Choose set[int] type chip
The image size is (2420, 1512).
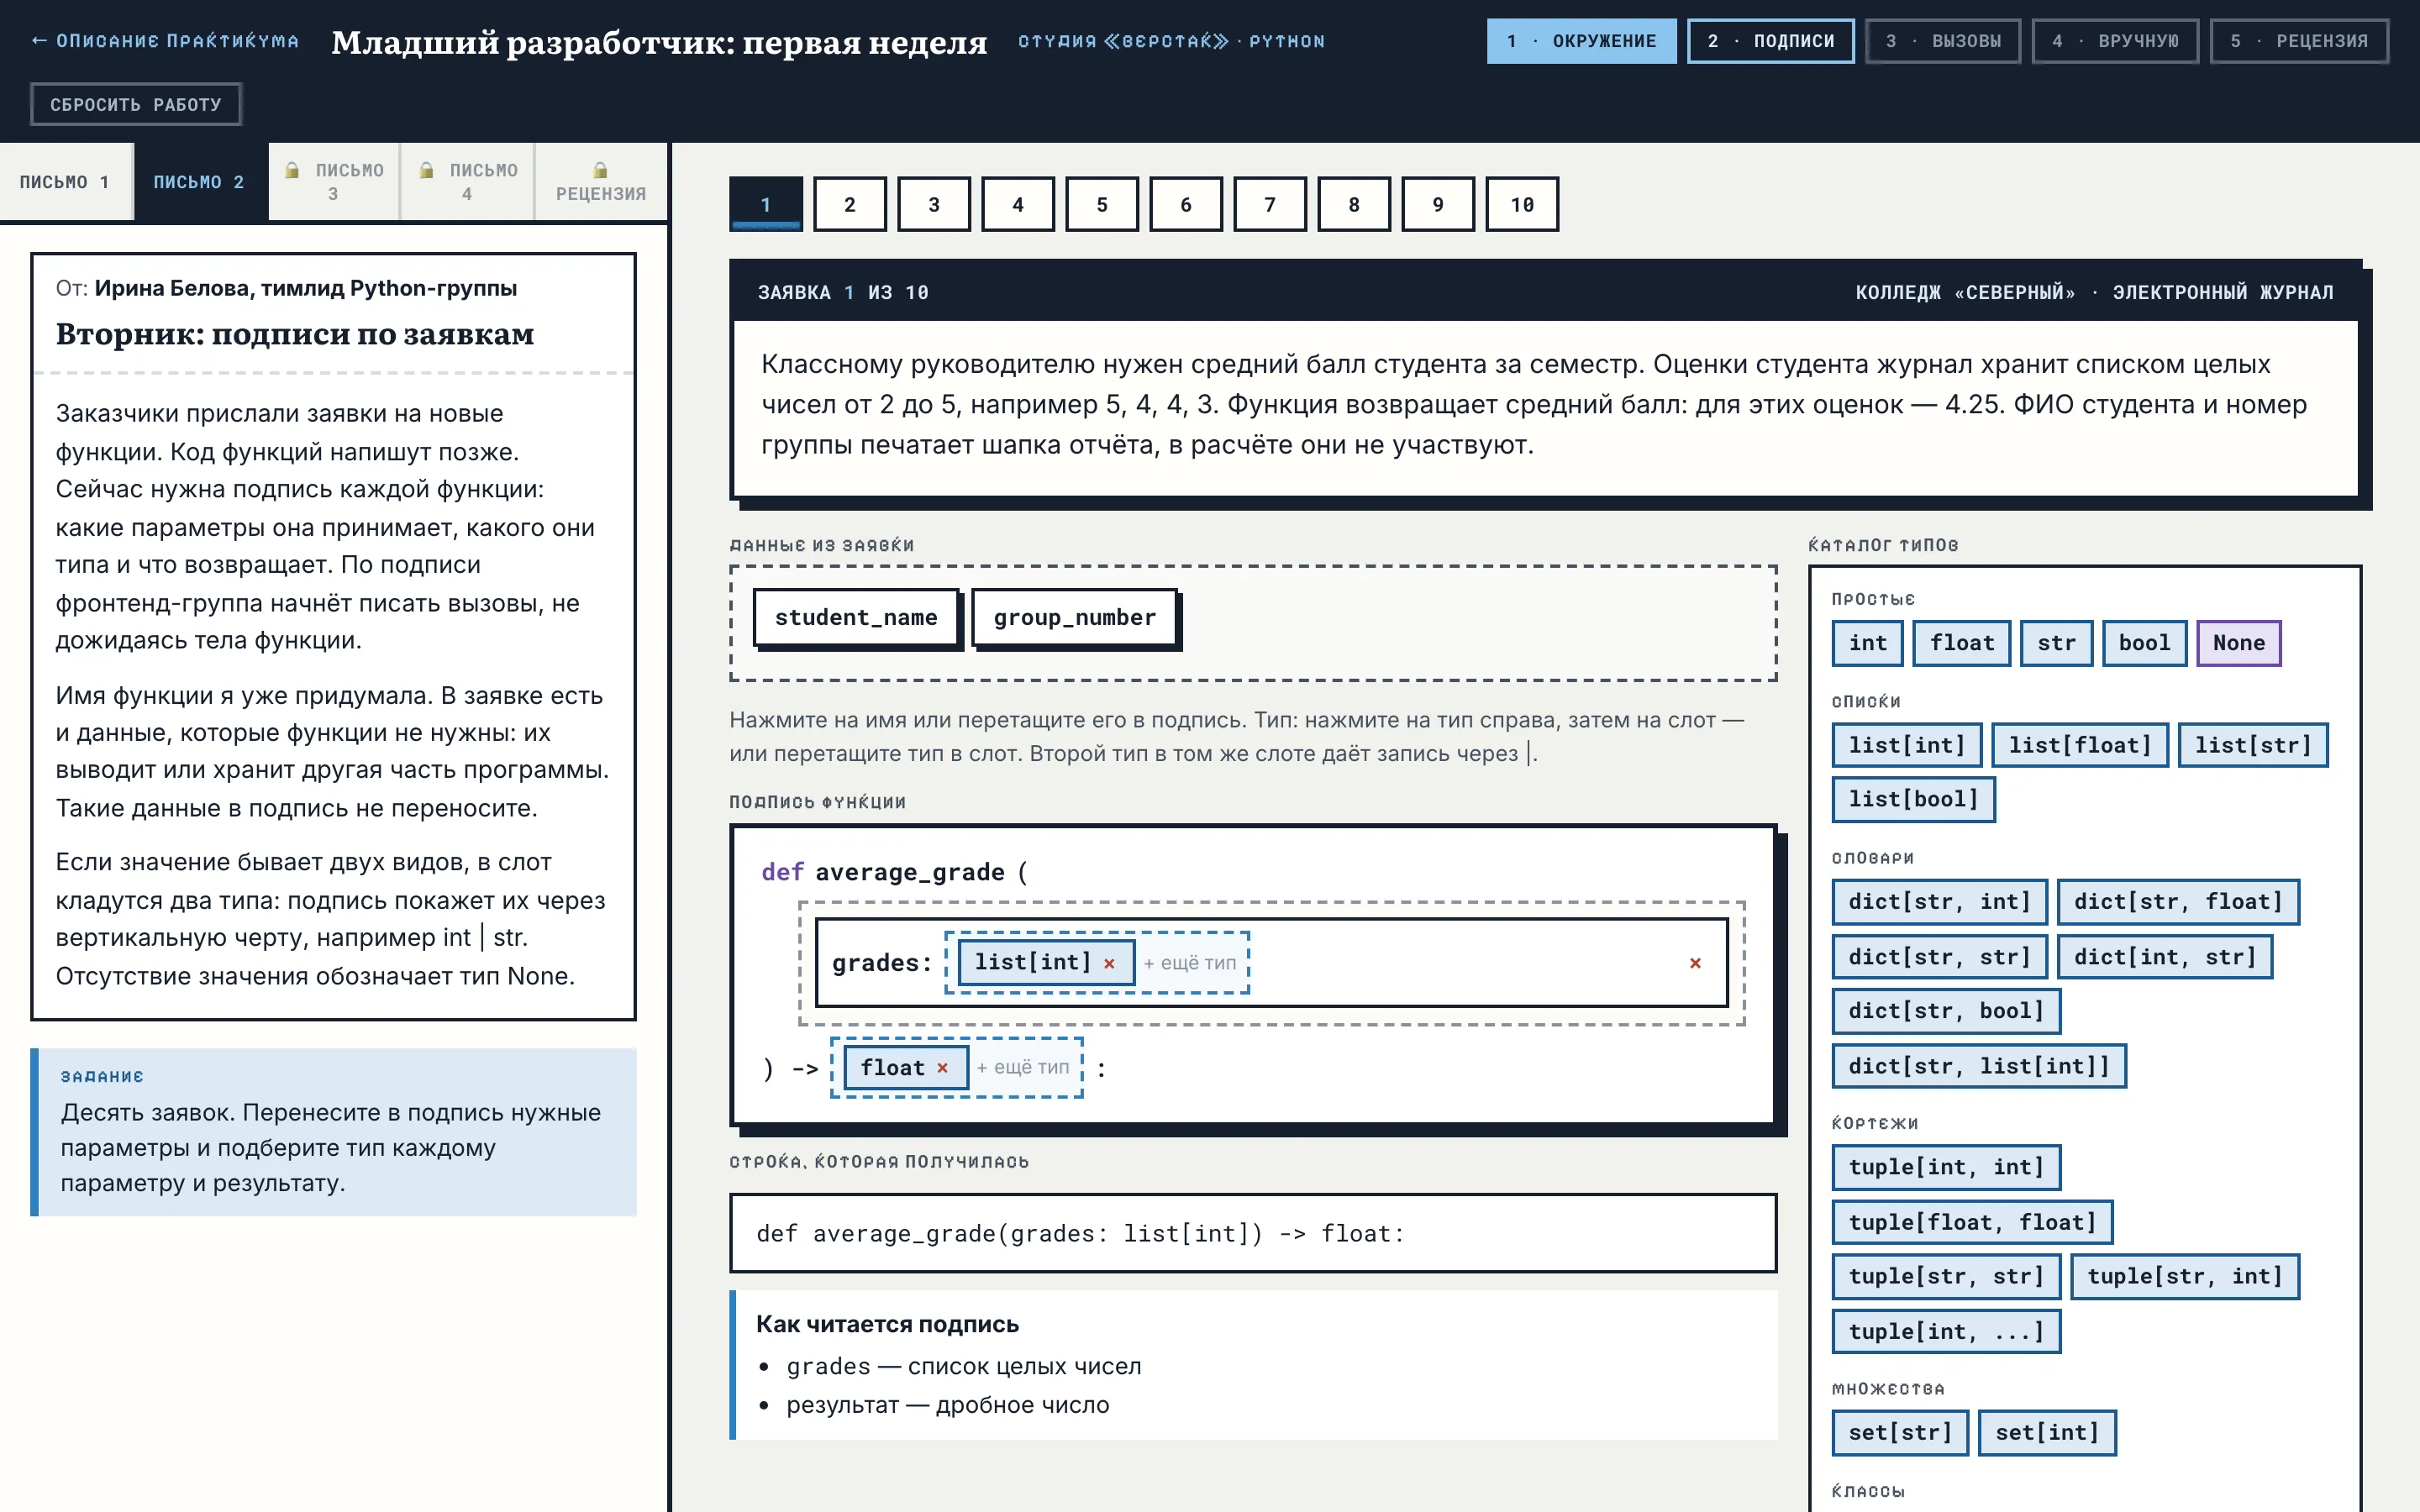click(2047, 1433)
